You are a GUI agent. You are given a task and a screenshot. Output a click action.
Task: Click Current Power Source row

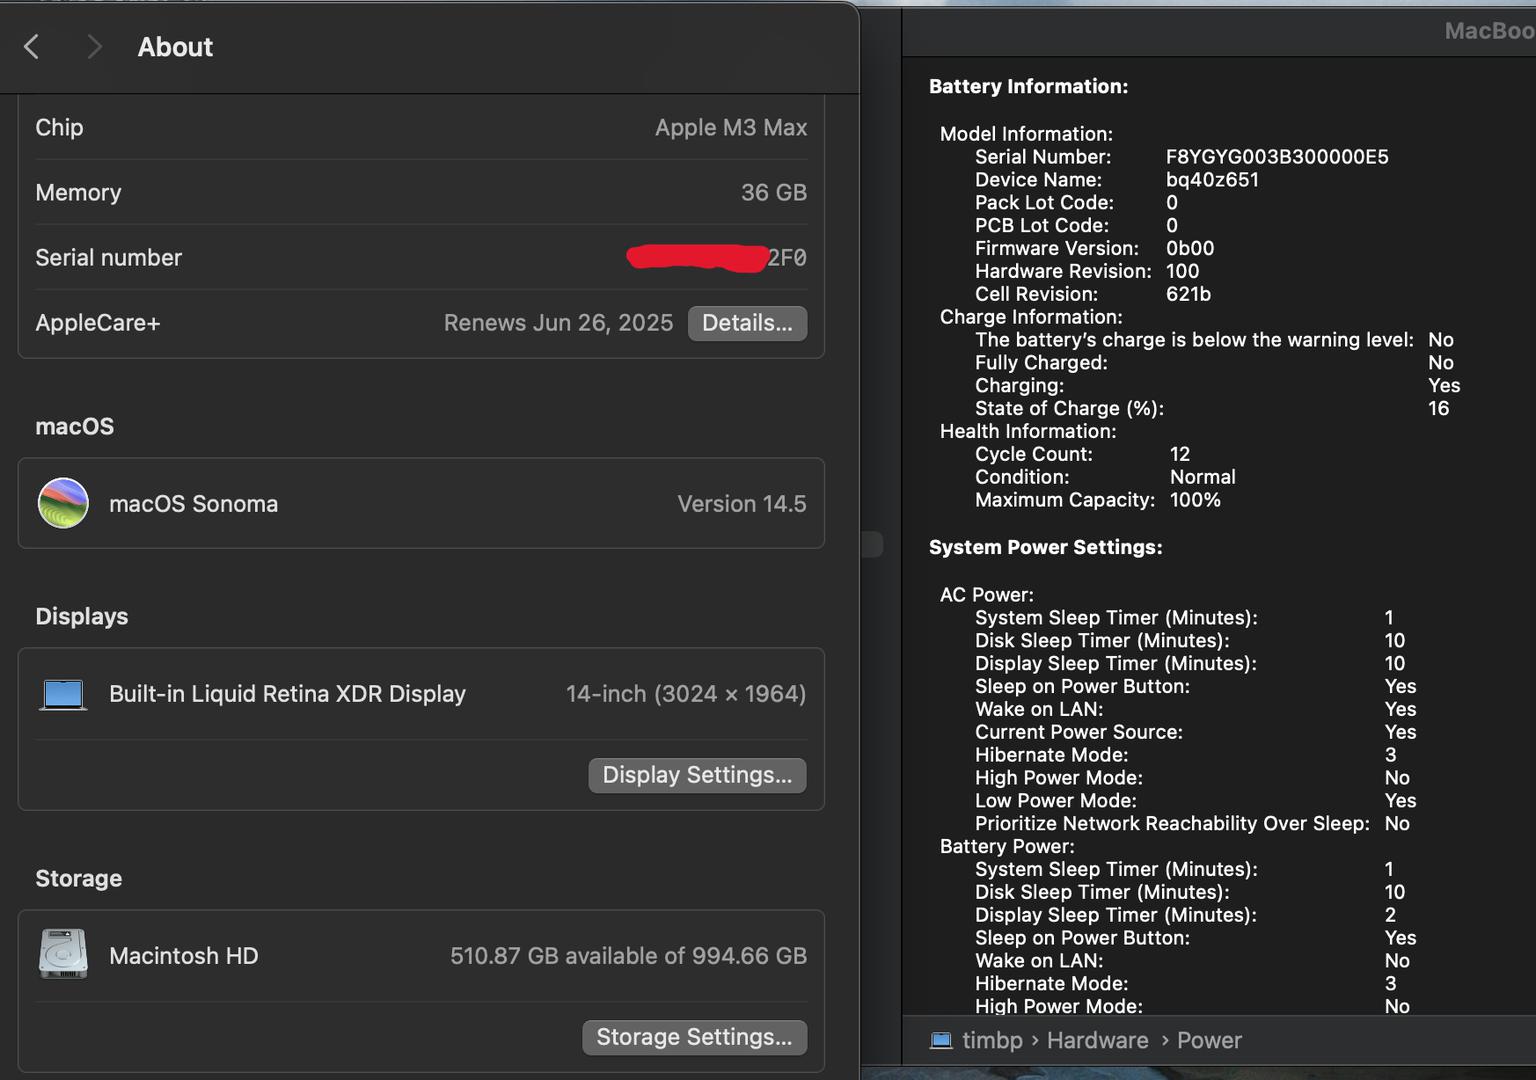1195,732
